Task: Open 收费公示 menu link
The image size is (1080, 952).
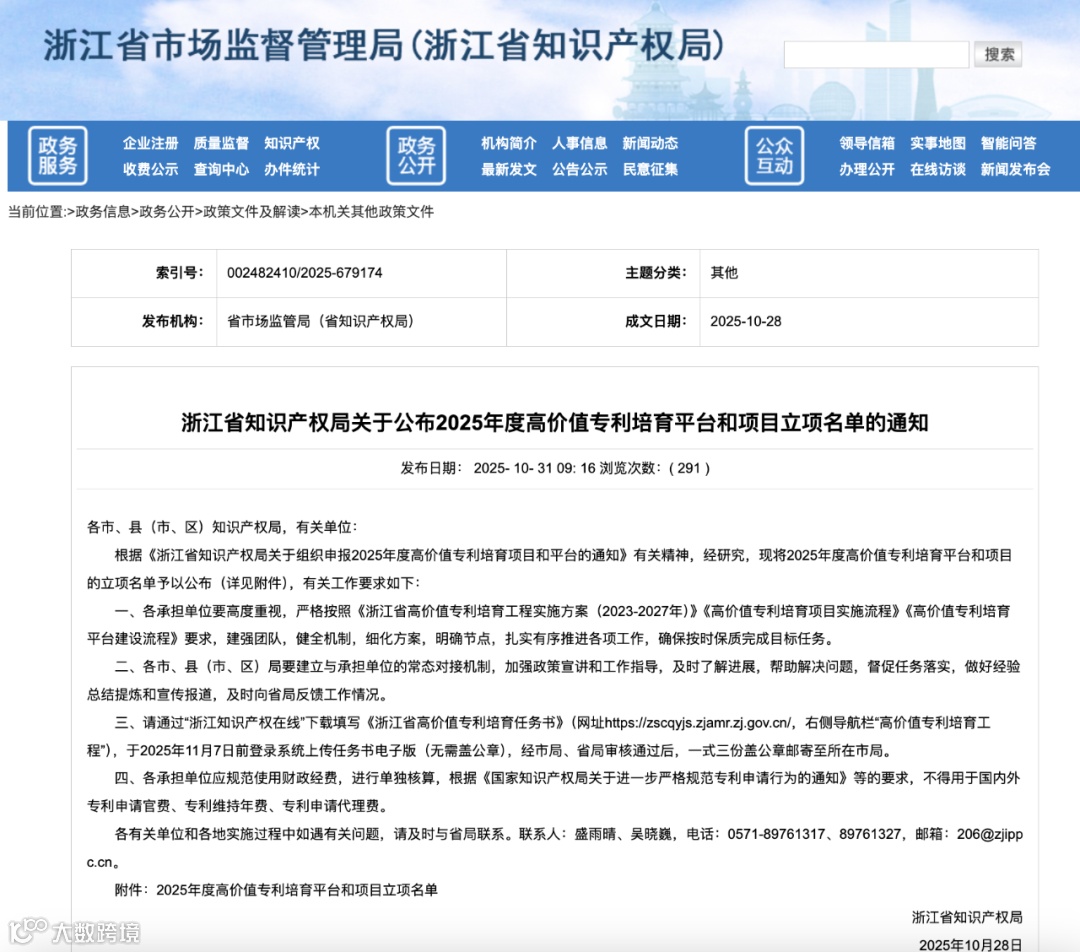Action: click(150, 169)
